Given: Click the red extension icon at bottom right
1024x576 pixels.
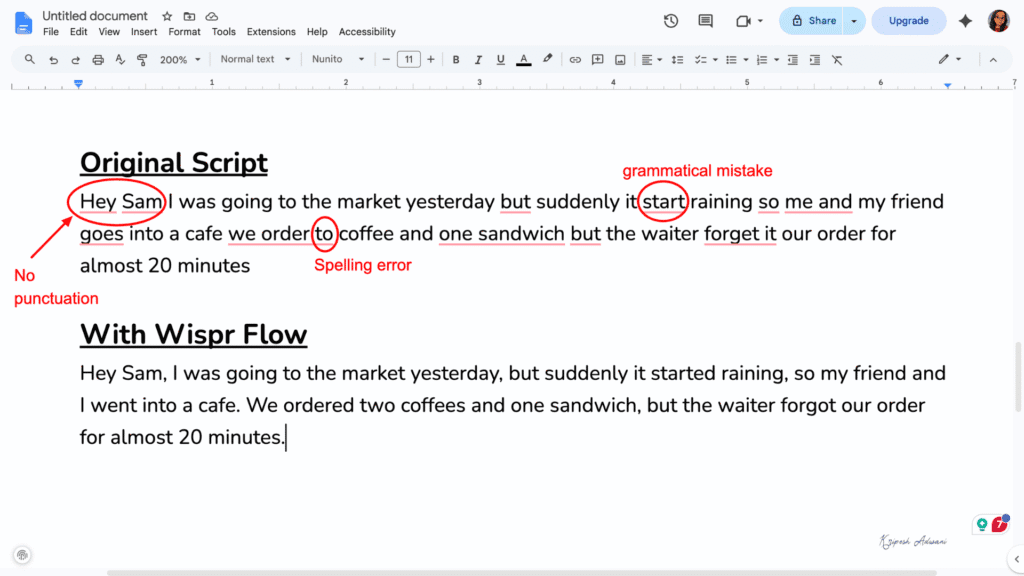Looking at the screenshot, I should point(999,524).
